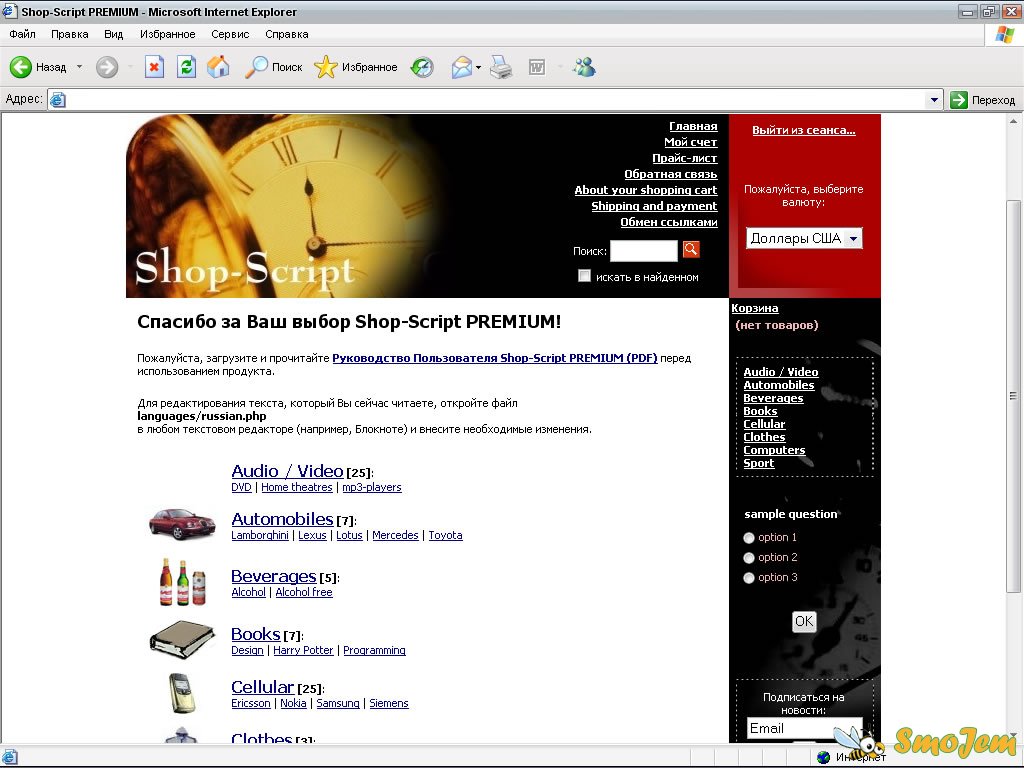
Task: Click the Back arrow icon
Action: tap(20, 67)
